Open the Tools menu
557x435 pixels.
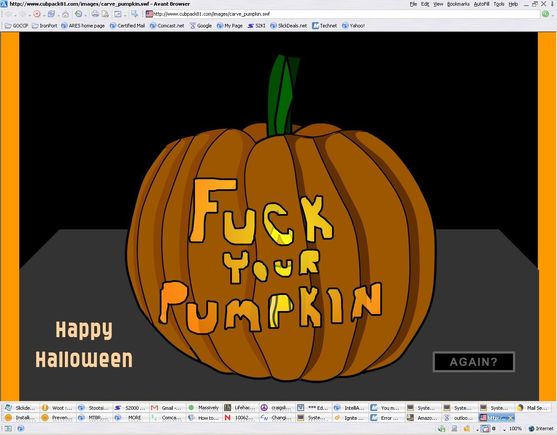coord(499,4)
